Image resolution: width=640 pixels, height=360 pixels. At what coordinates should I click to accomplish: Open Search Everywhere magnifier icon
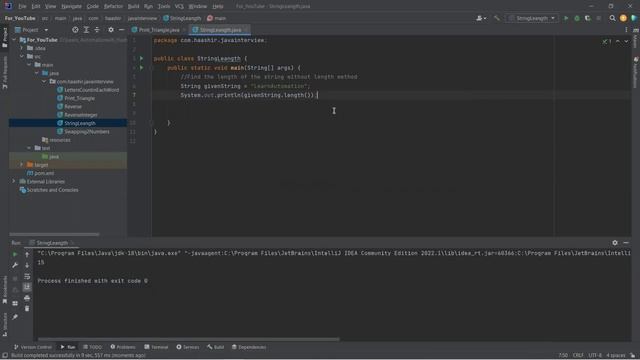(x=612, y=18)
